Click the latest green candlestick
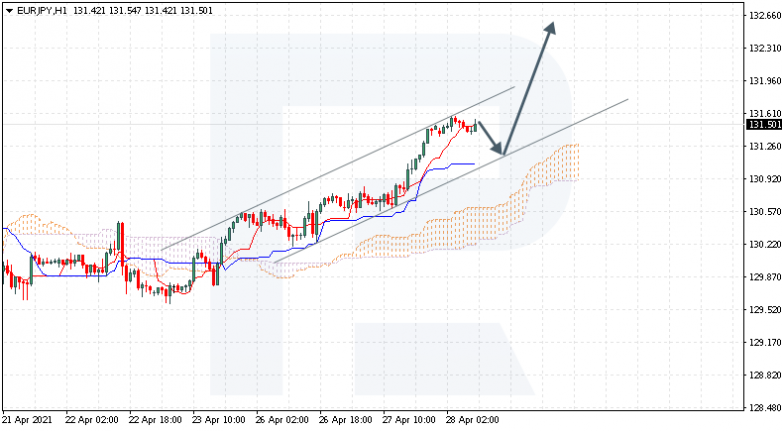Image resolution: width=782 pixels, height=431 pixels. coord(476,126)
